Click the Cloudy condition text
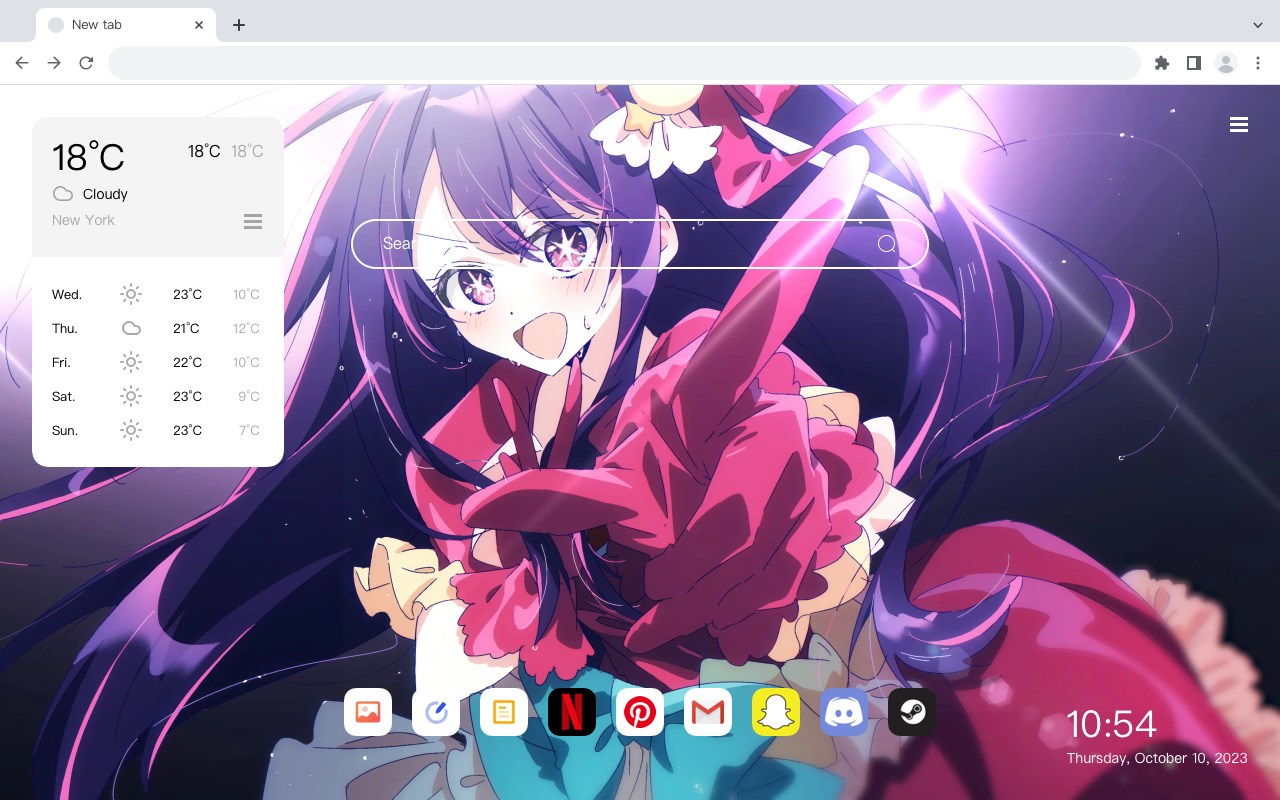 [x=105, y=194]
